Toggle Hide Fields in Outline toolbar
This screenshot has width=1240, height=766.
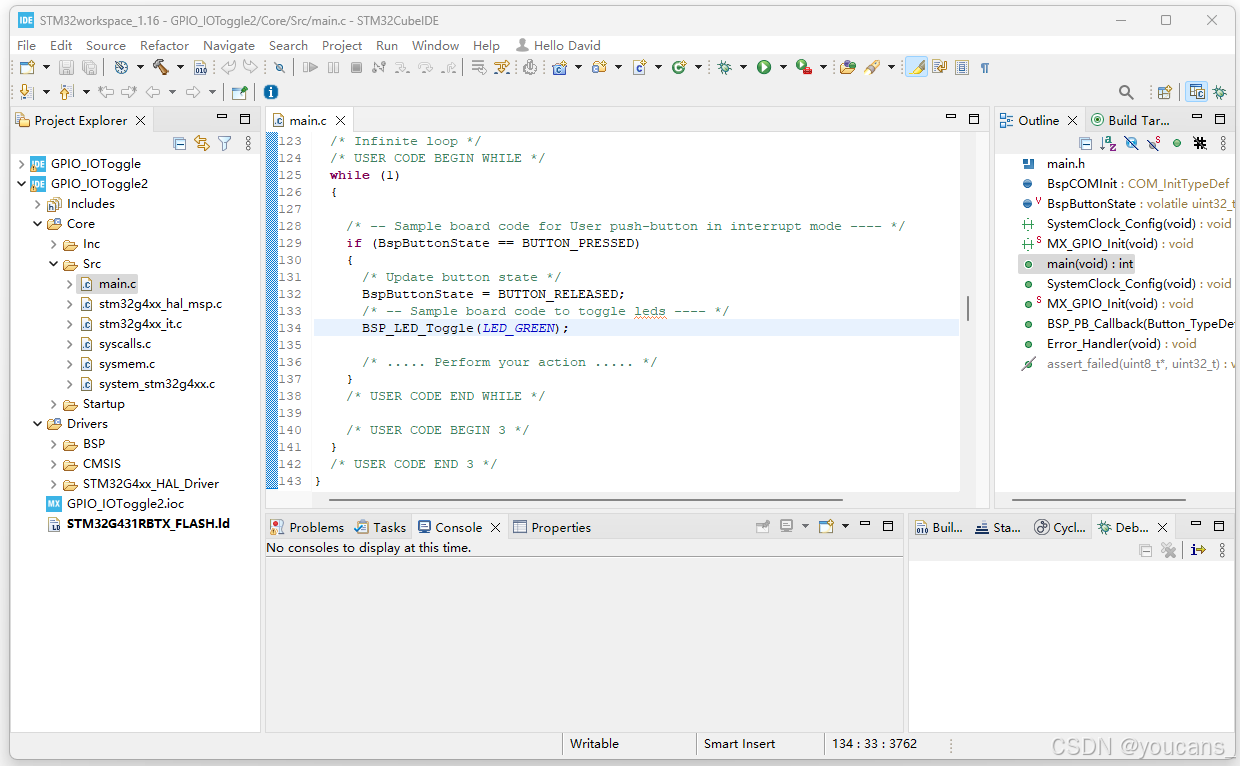(1131, 143)
